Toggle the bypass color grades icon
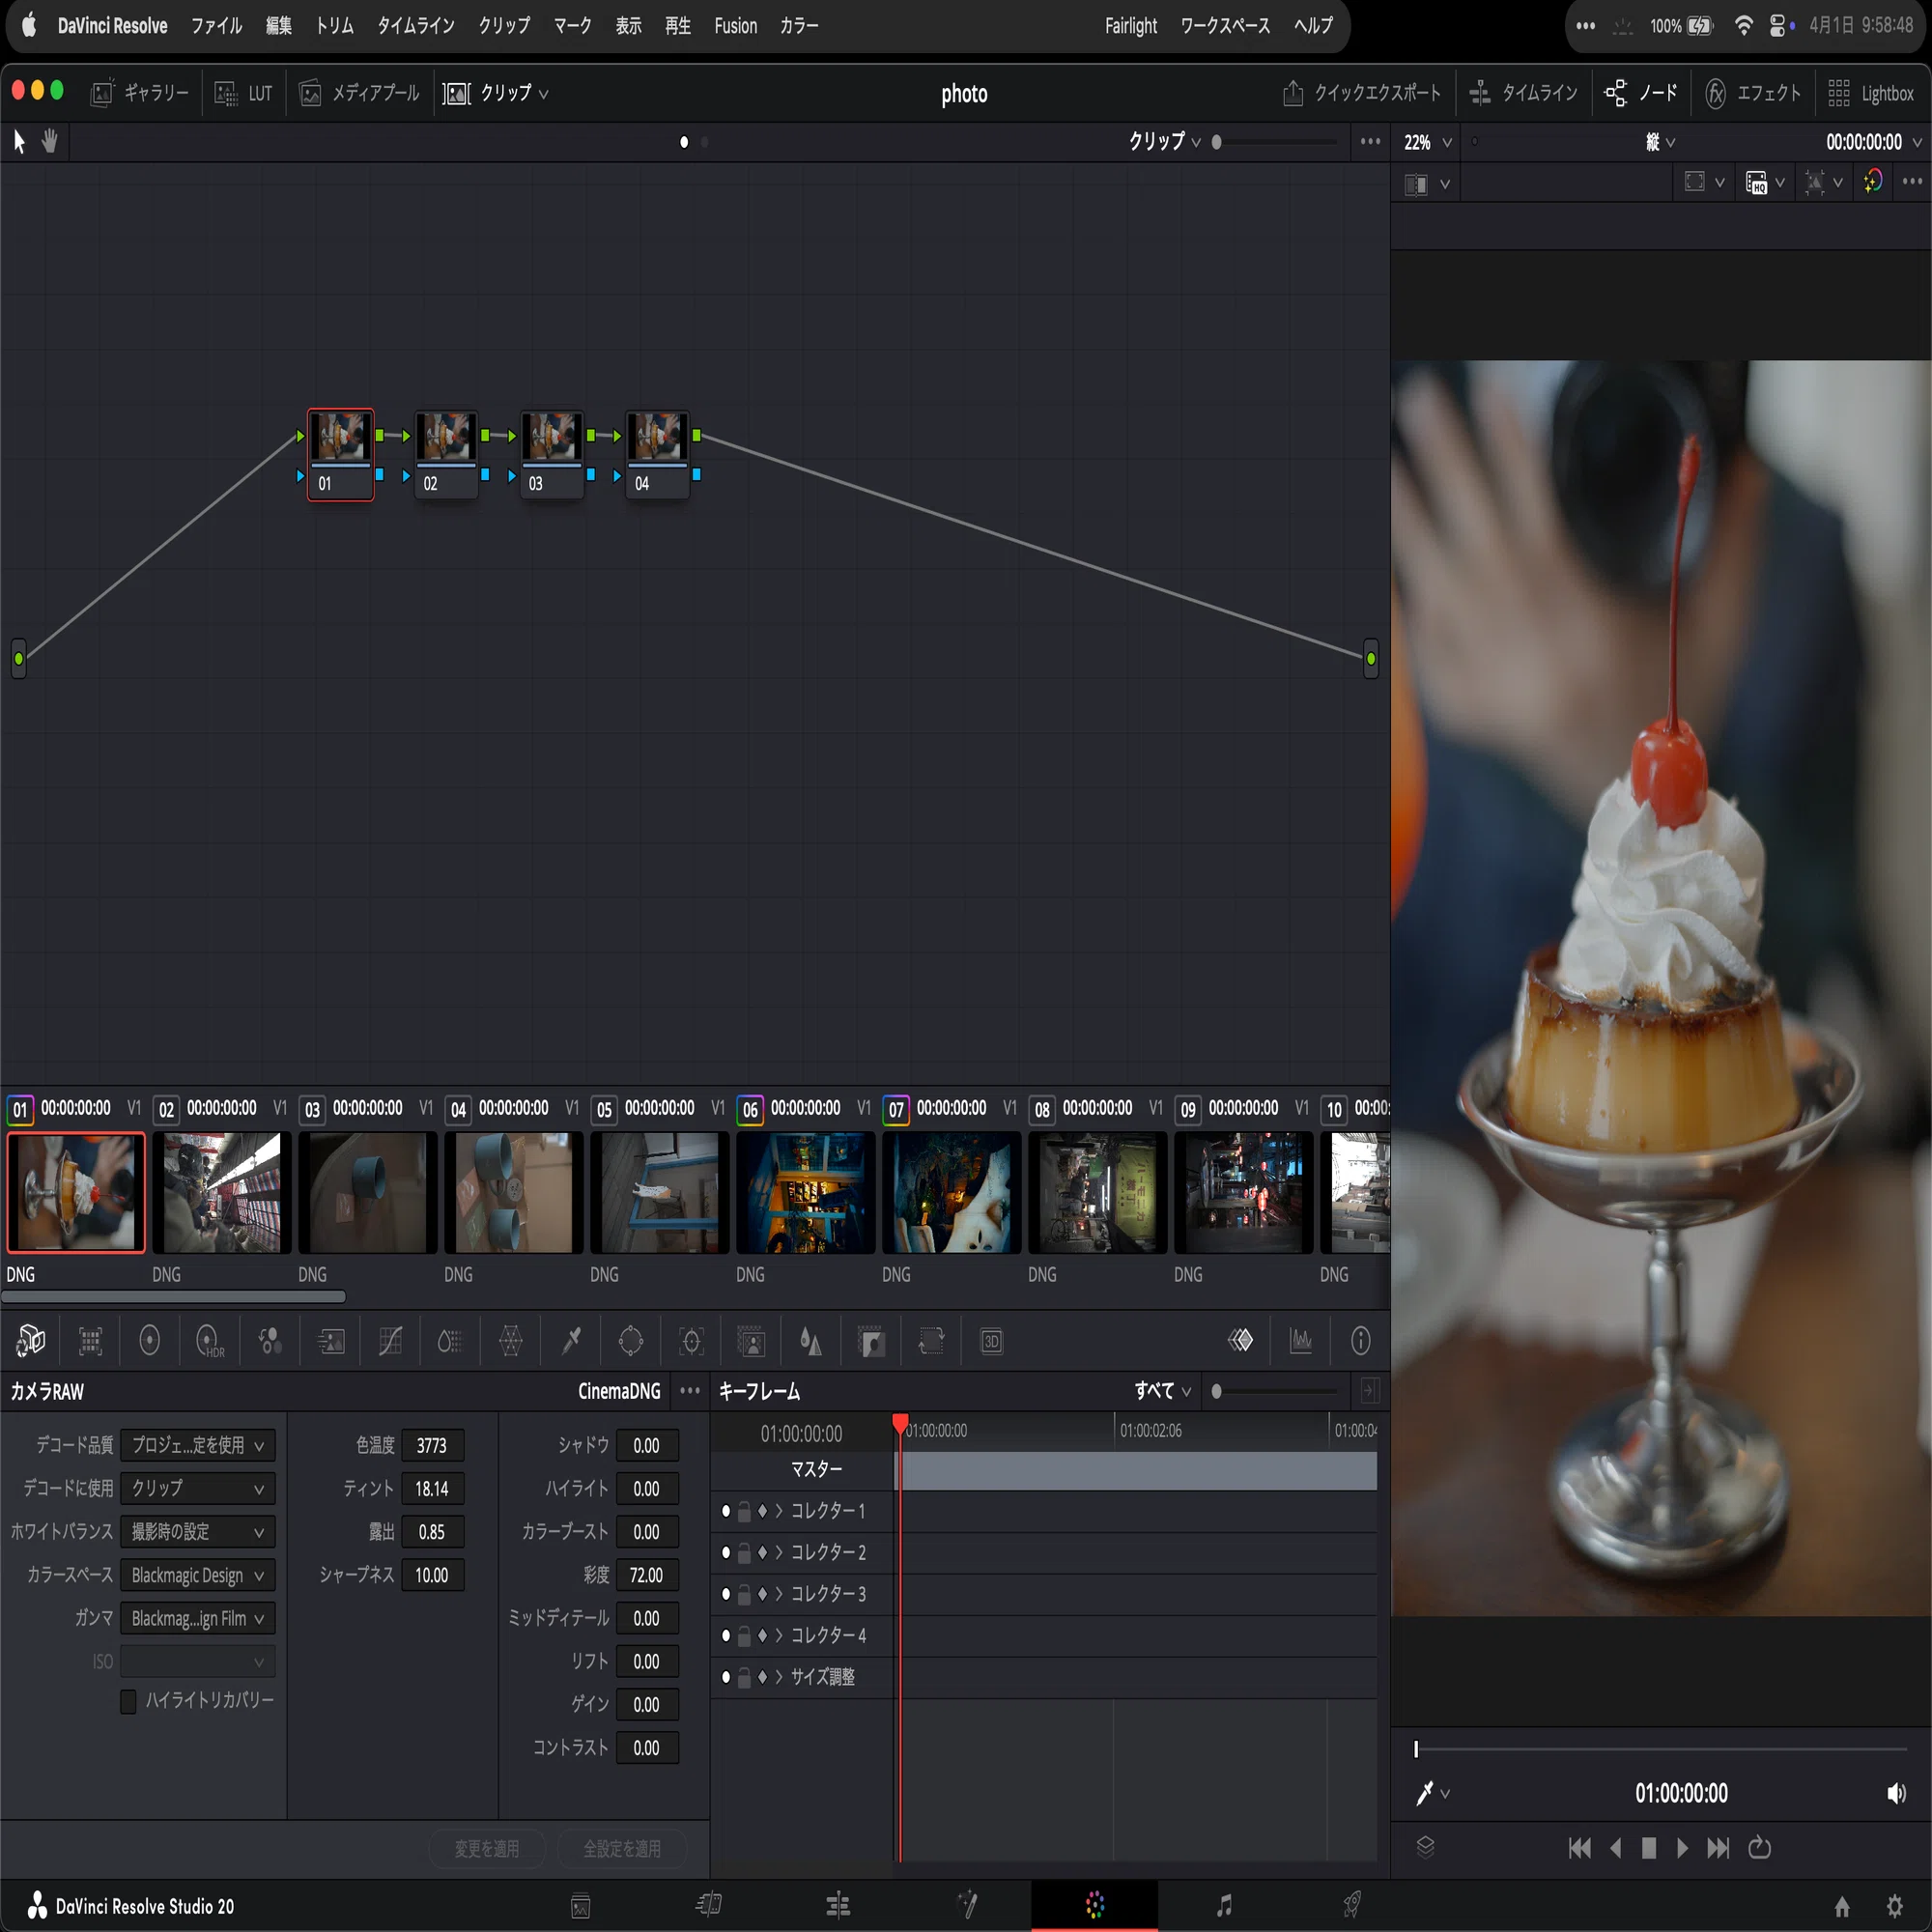This screenshot has height=1932, width=1932. coord(1873,182)
